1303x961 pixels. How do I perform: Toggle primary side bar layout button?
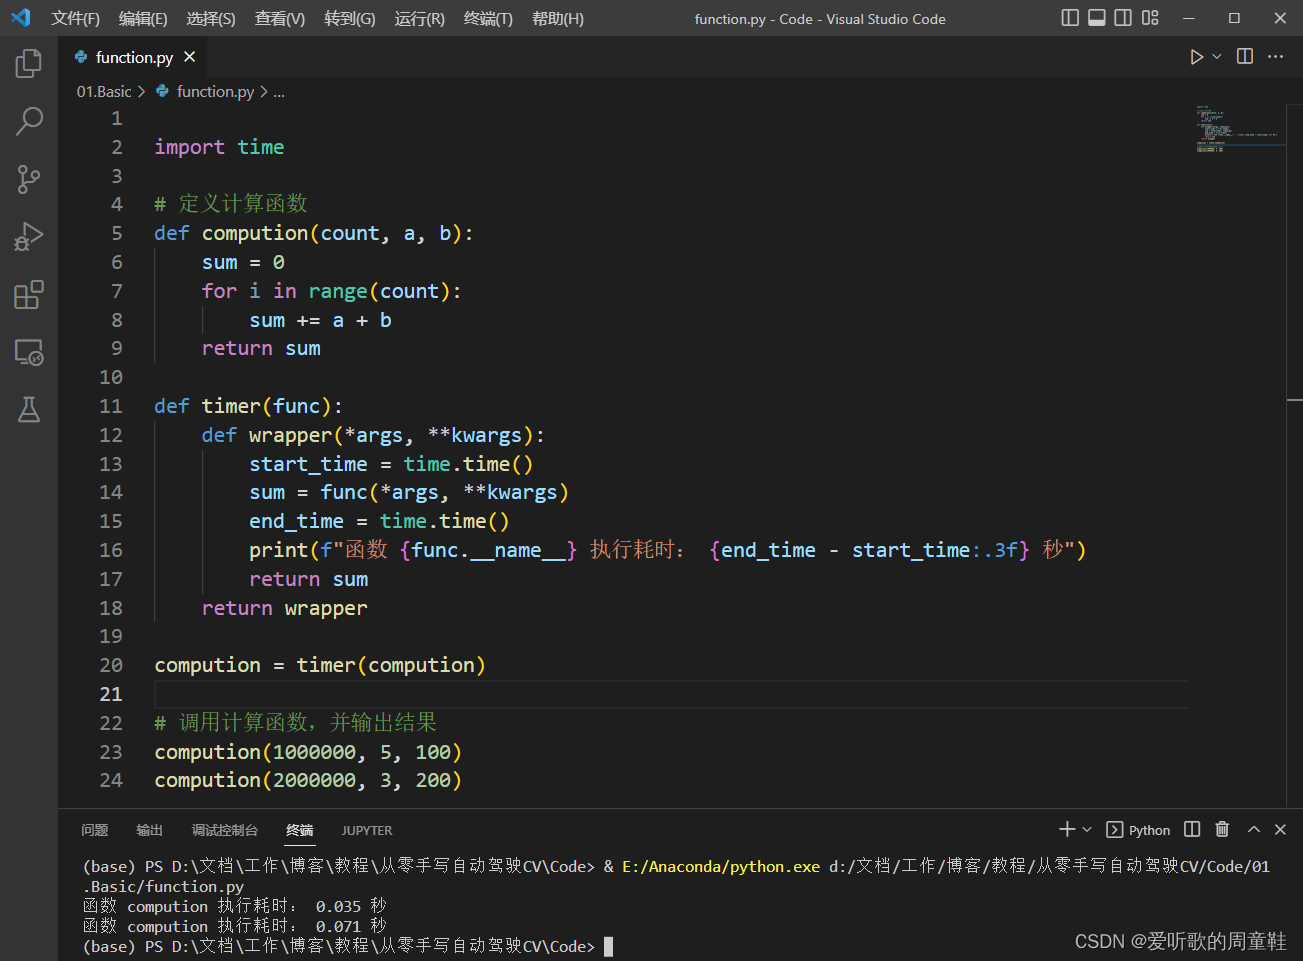point(1070,18)
